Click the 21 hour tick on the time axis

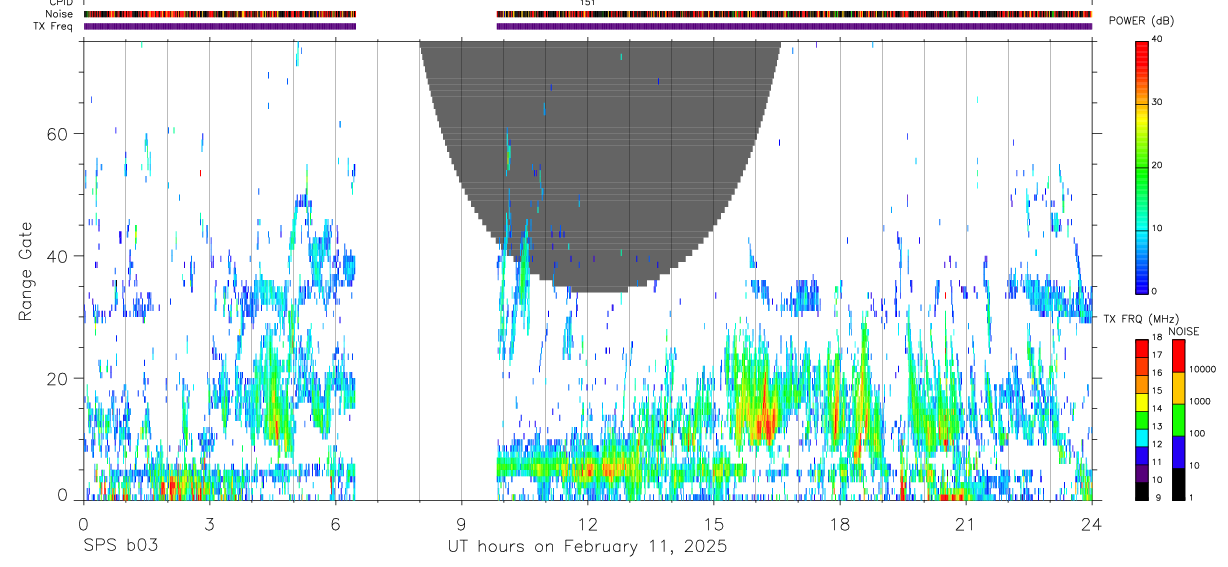965,524
